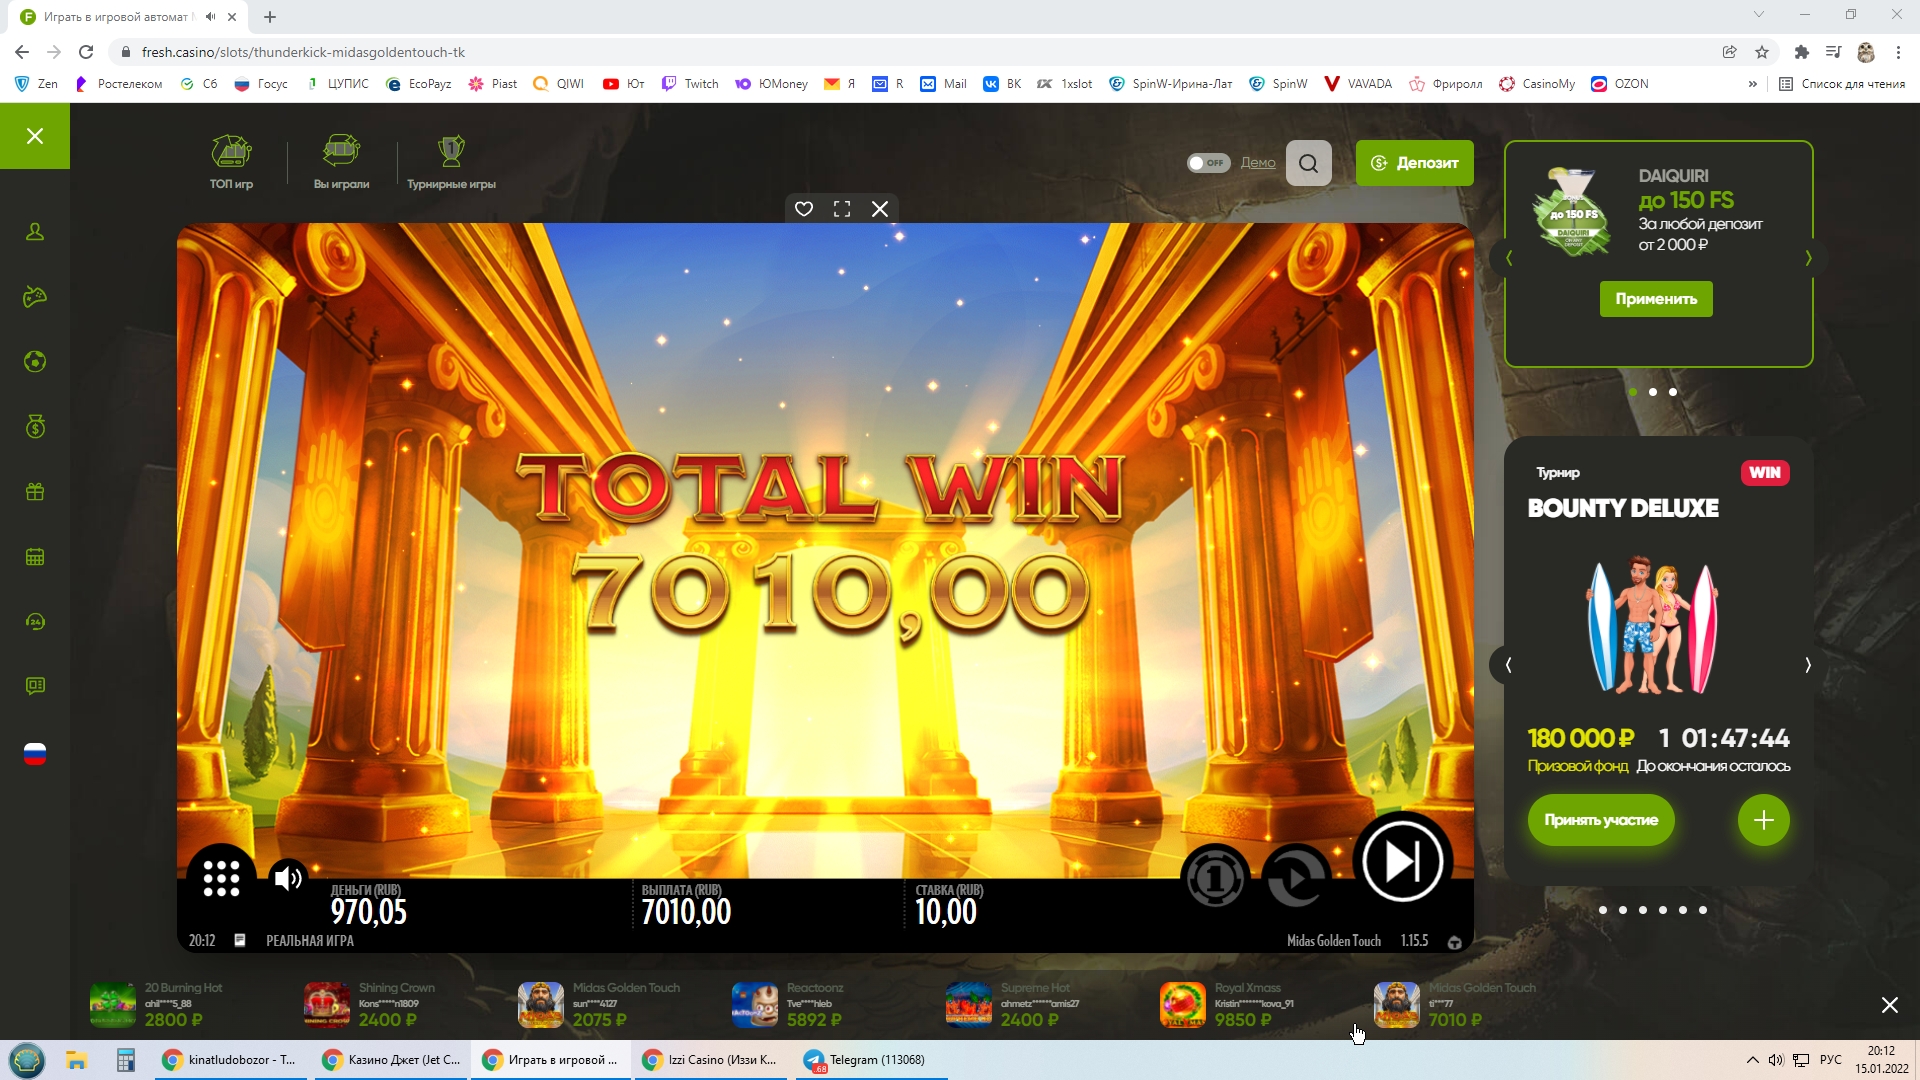Show next tournament slide
This screenshot has height=1080, width=1920.
tap(1808, 665)
